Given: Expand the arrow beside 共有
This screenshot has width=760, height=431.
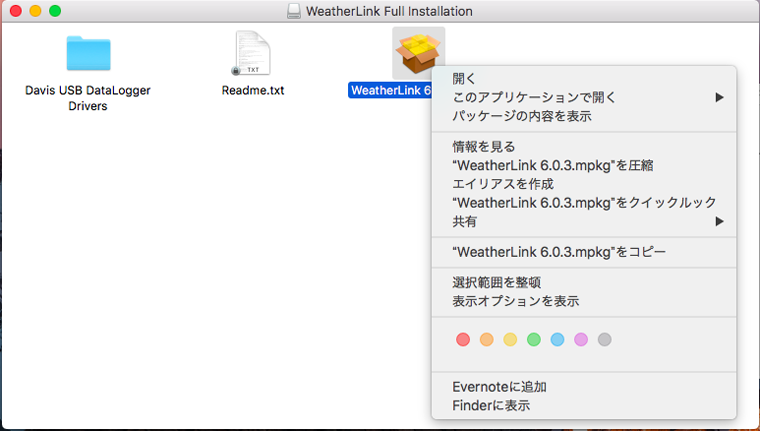Looking at the screenshot, I should pos(719,222).
